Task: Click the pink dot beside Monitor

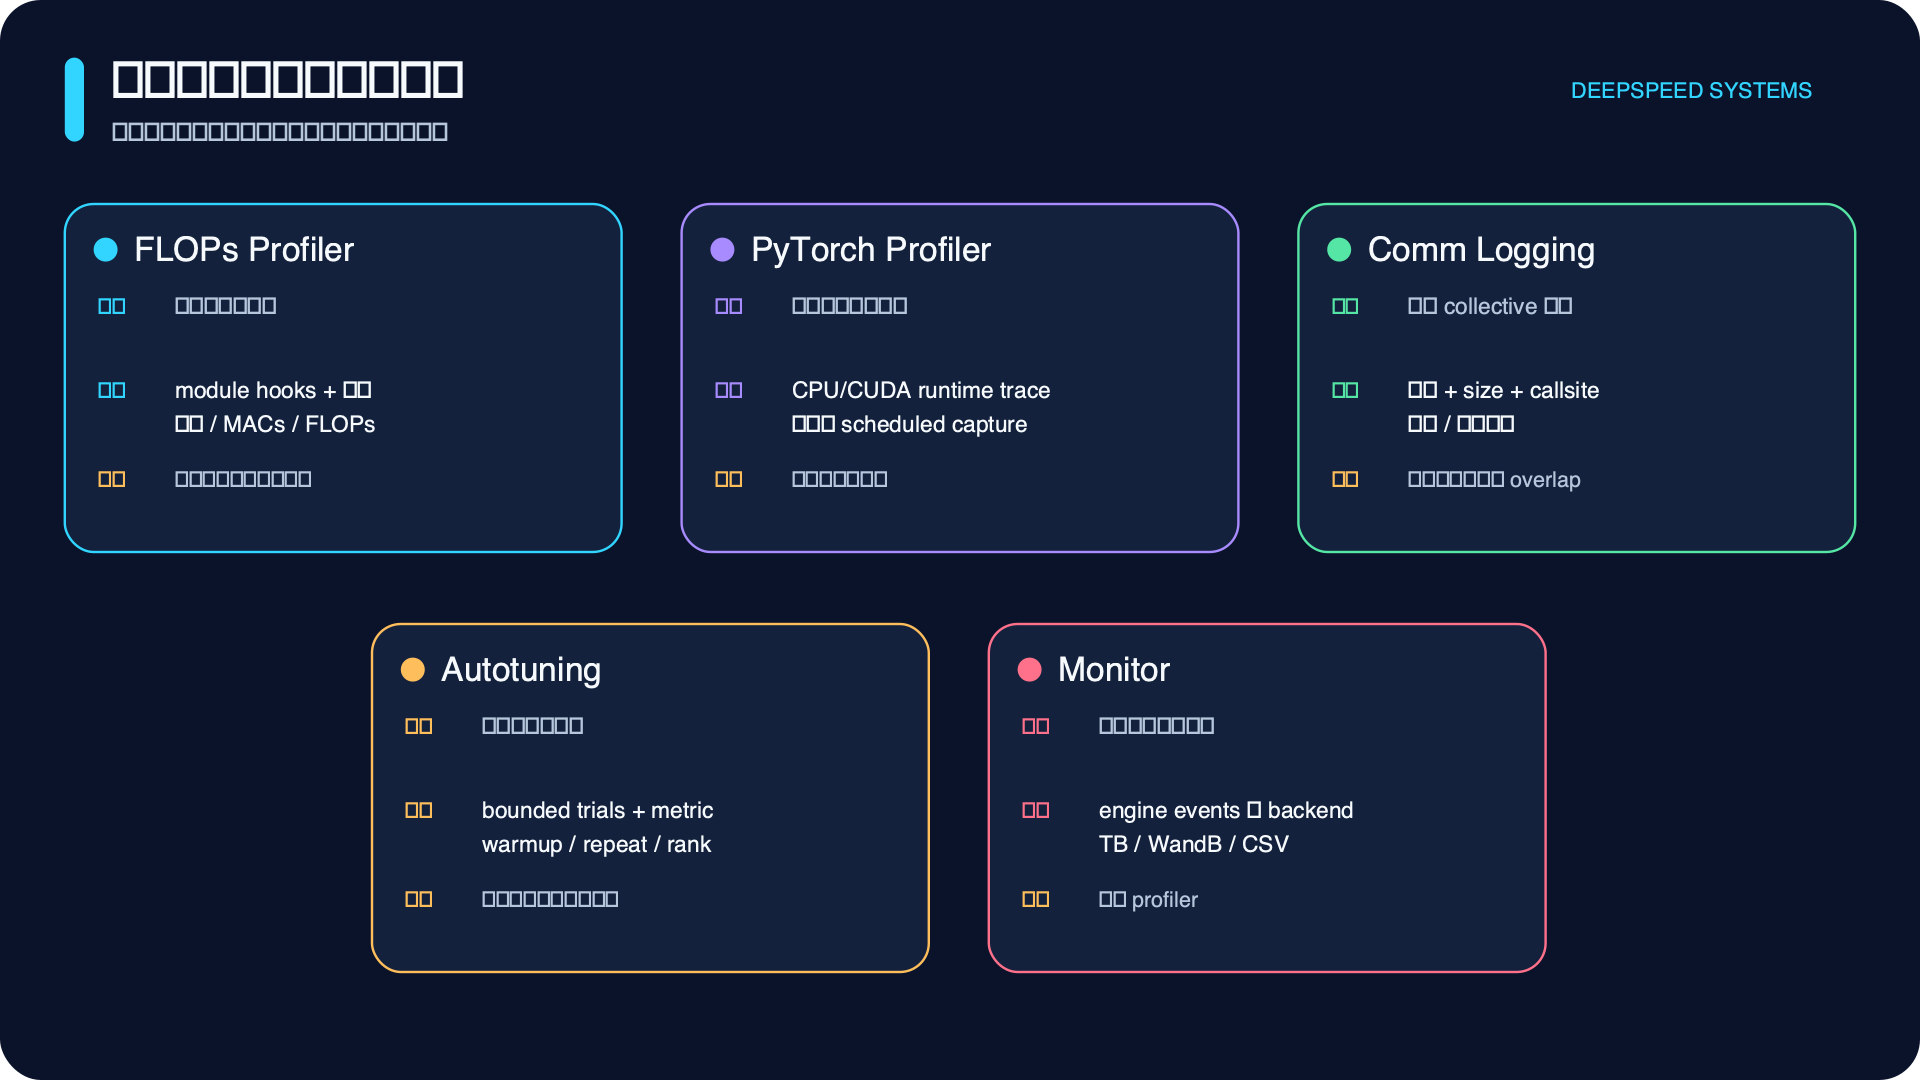Action: [x=1030, y=670]
